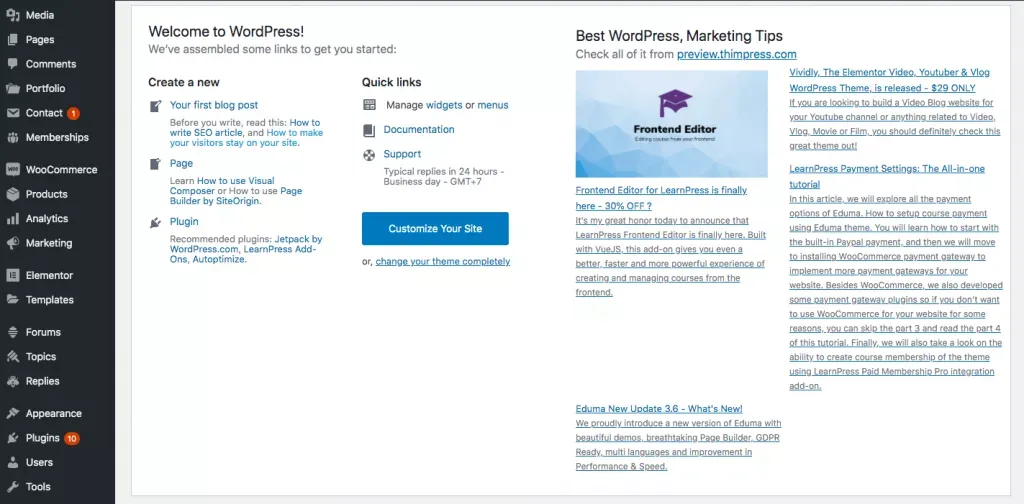Screen dimensions: 1024x504
Task: Open the Comments menu item
Action: [x=51, y=64]
